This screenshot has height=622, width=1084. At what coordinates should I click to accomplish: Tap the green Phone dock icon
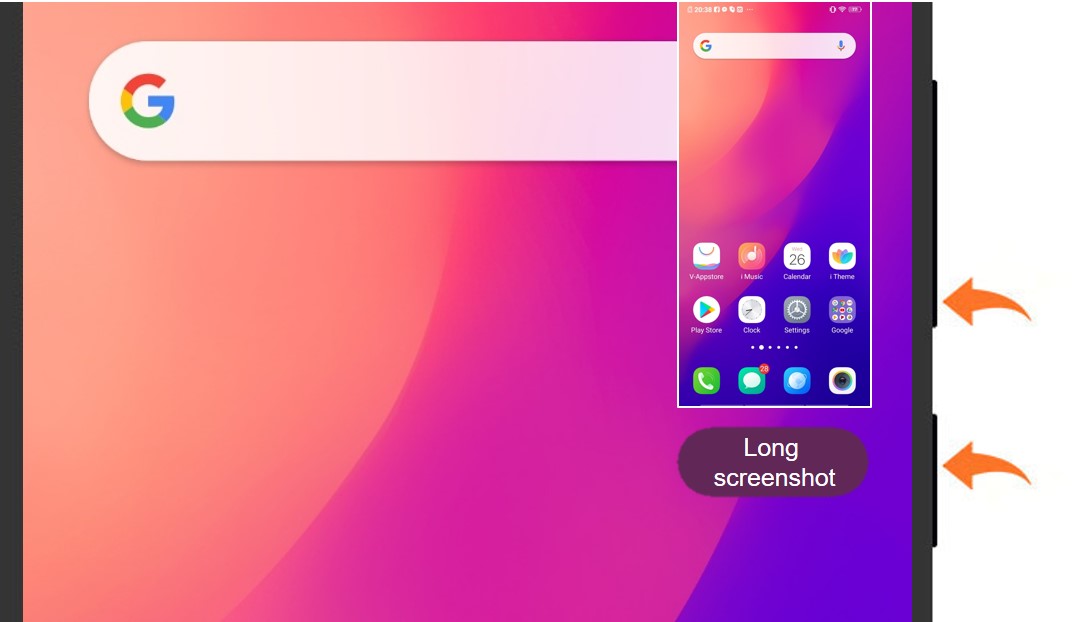click(x=706, y=380)
